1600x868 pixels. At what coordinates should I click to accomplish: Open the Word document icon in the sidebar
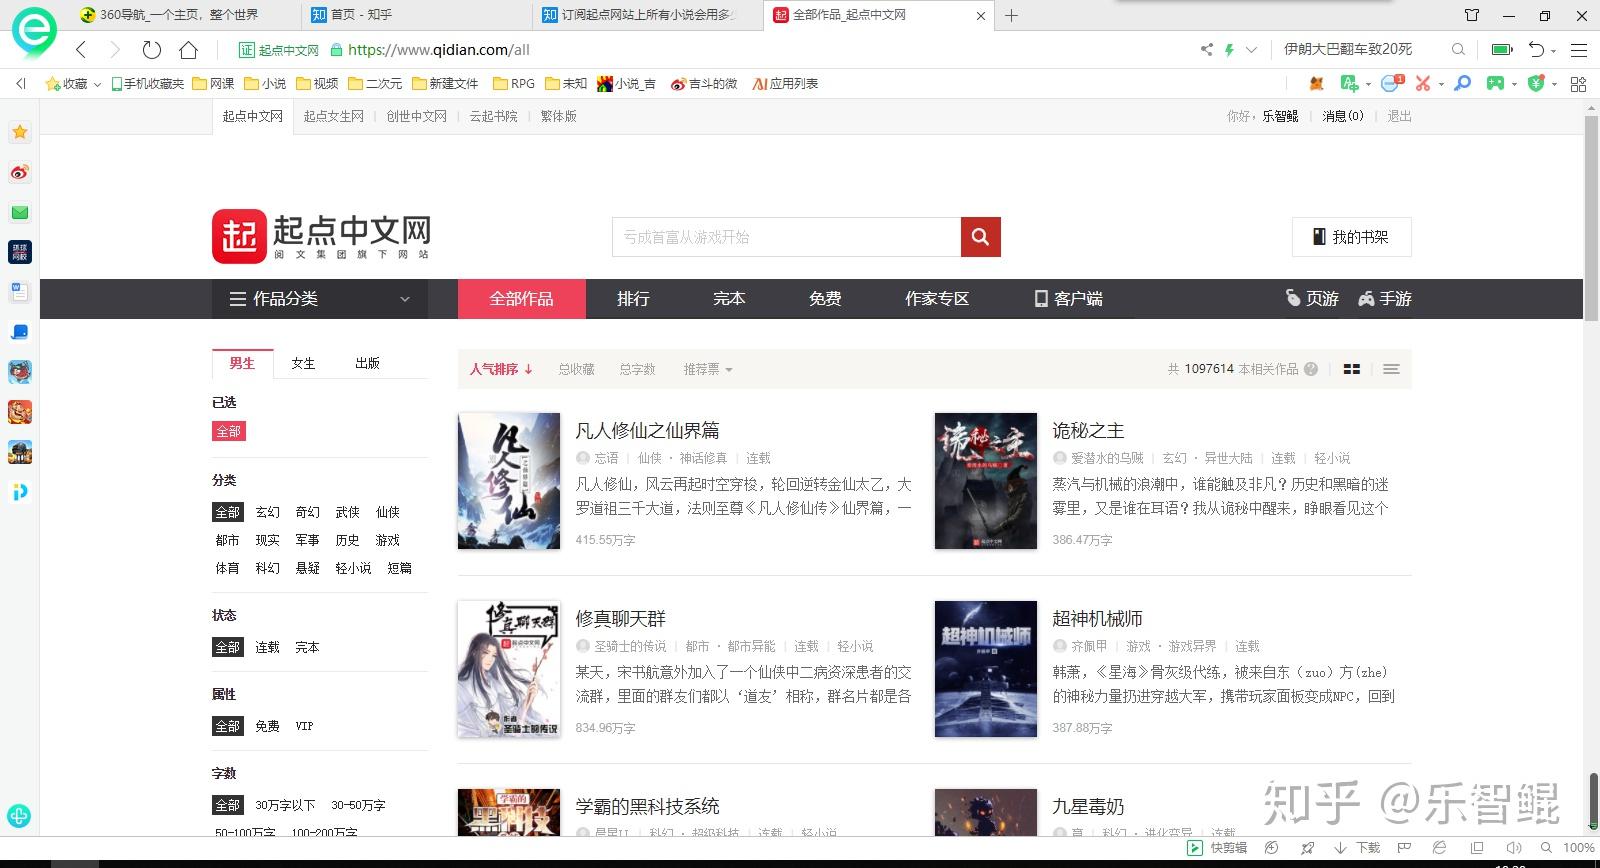pos(19,292)
